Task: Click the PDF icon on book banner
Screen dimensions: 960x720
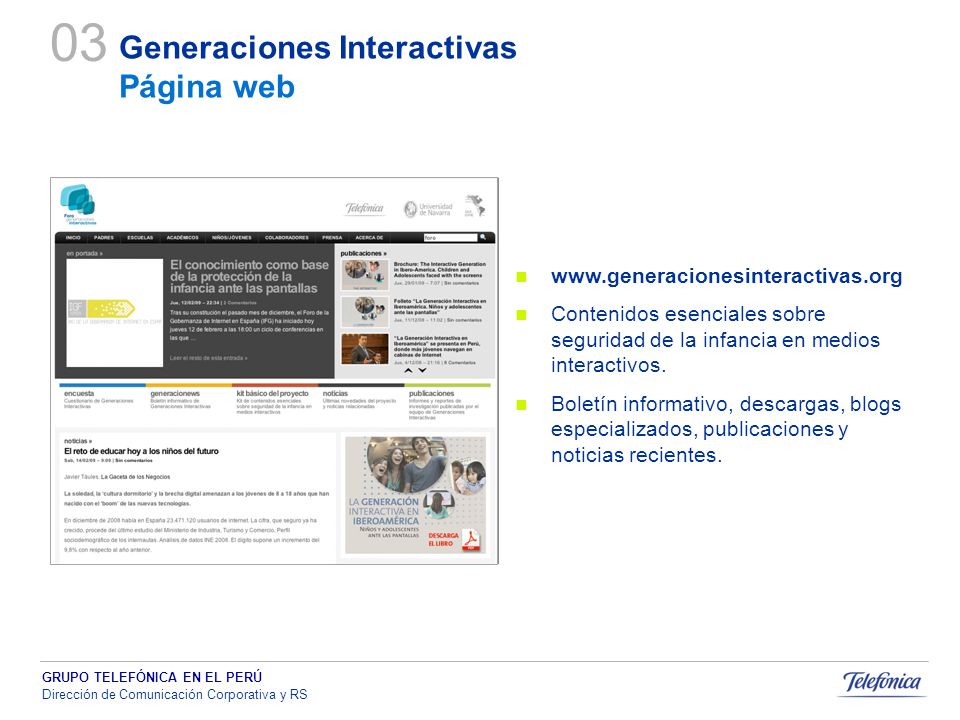Action: coord(471,539)
